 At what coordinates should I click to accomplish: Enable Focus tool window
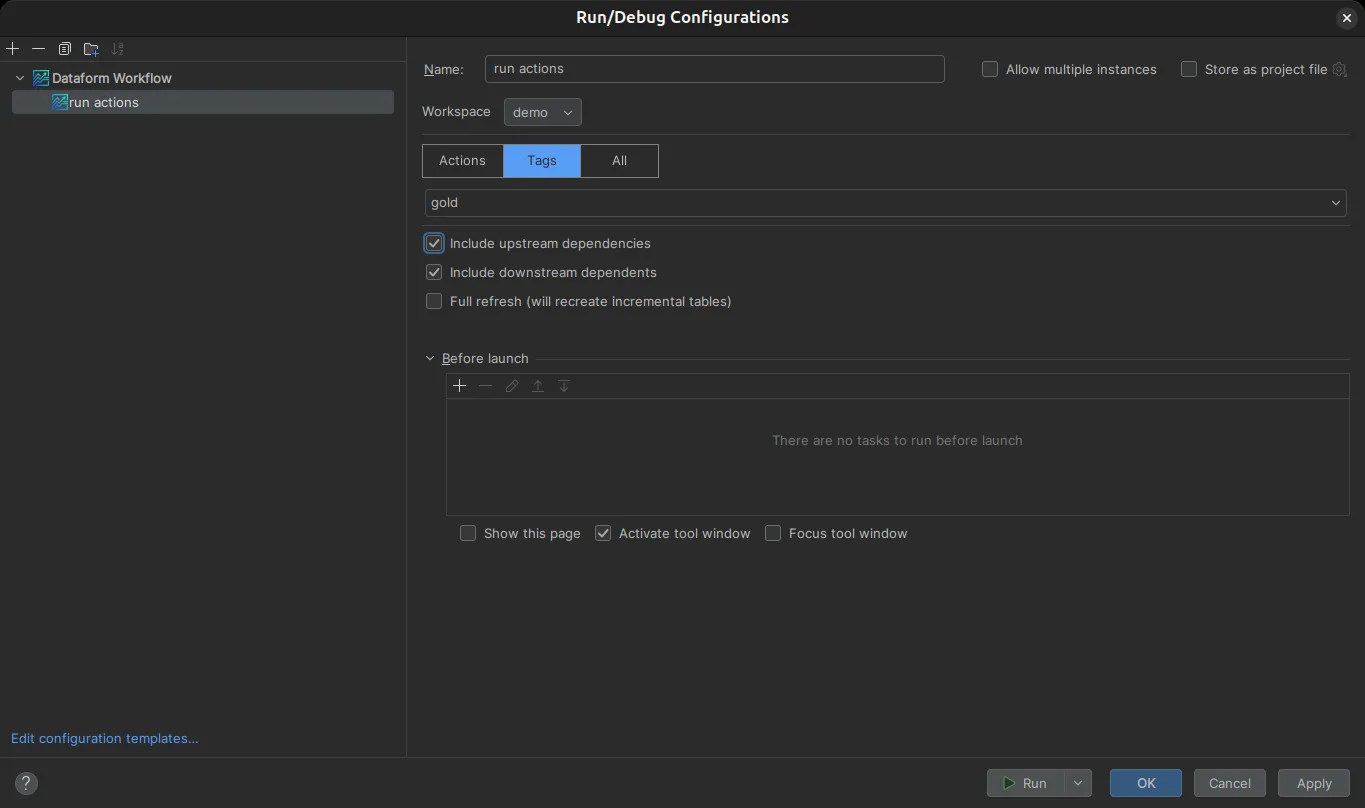(x=773, y=533)
